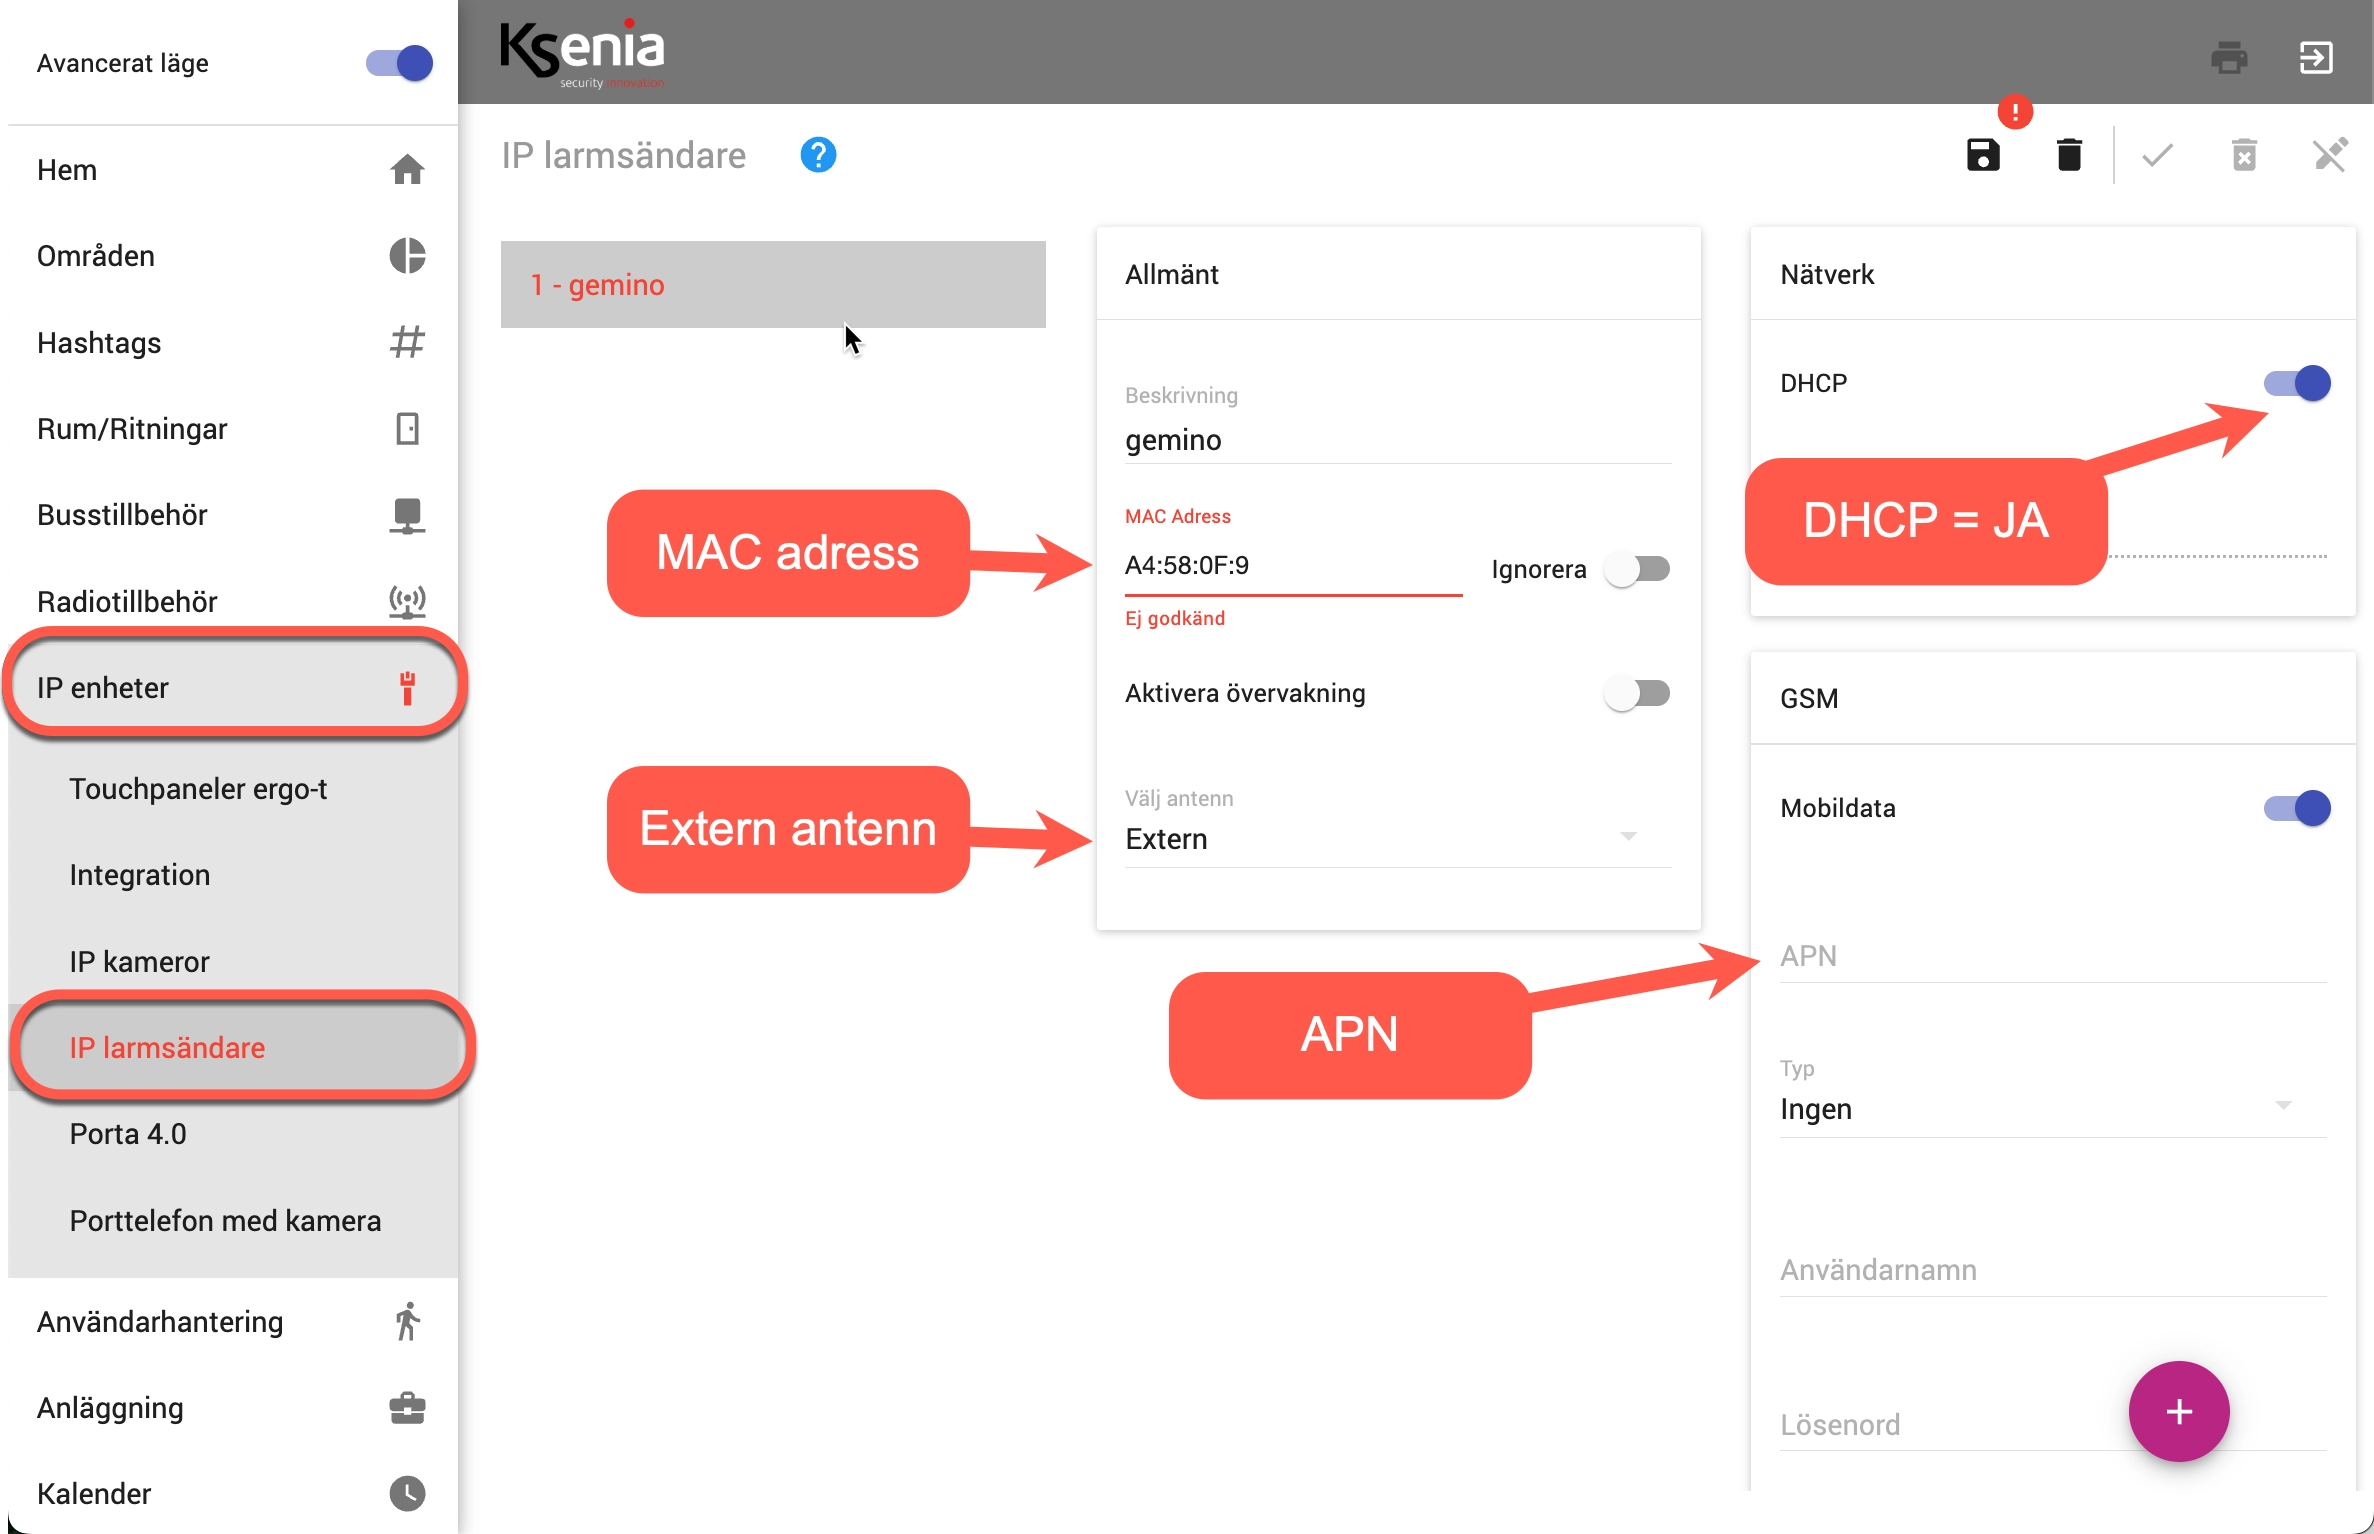Click the Områden pie chart icon
Screen dimensions: 2374x1534
(x=407, y=256)
